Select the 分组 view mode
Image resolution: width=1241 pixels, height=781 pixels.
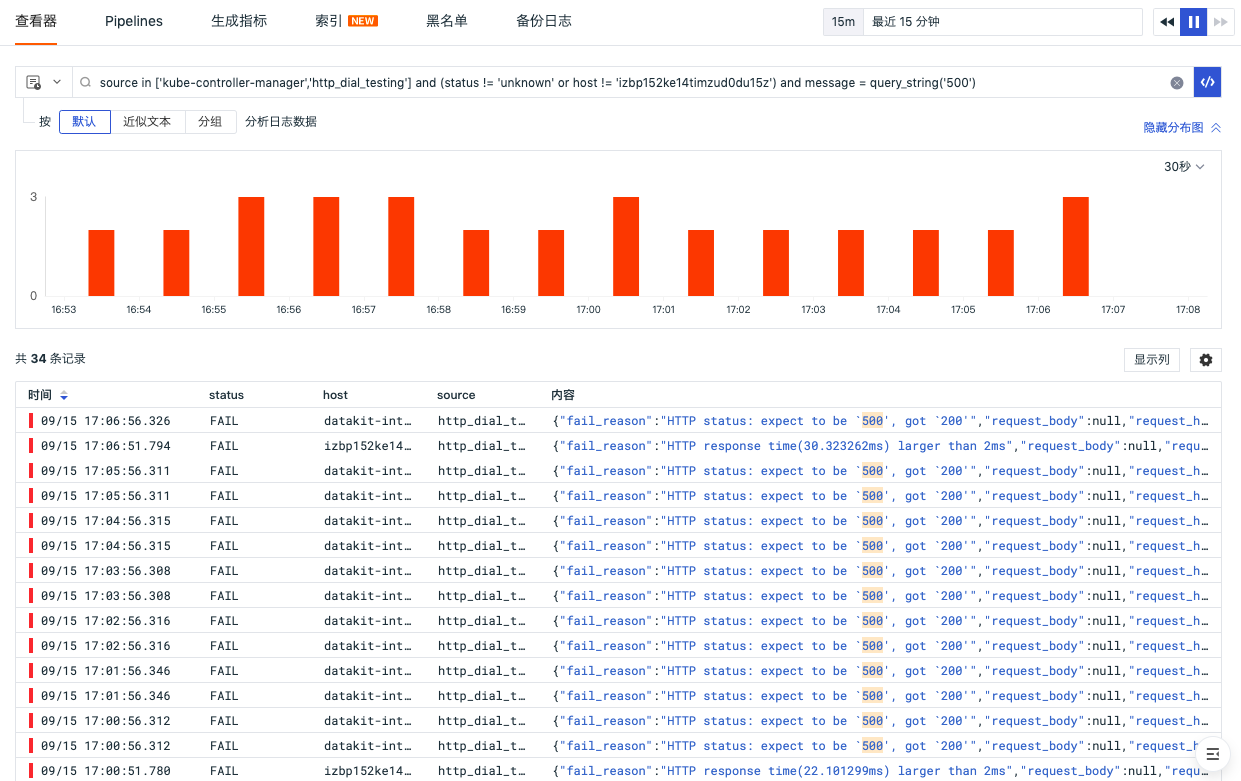tap(210, 122)
